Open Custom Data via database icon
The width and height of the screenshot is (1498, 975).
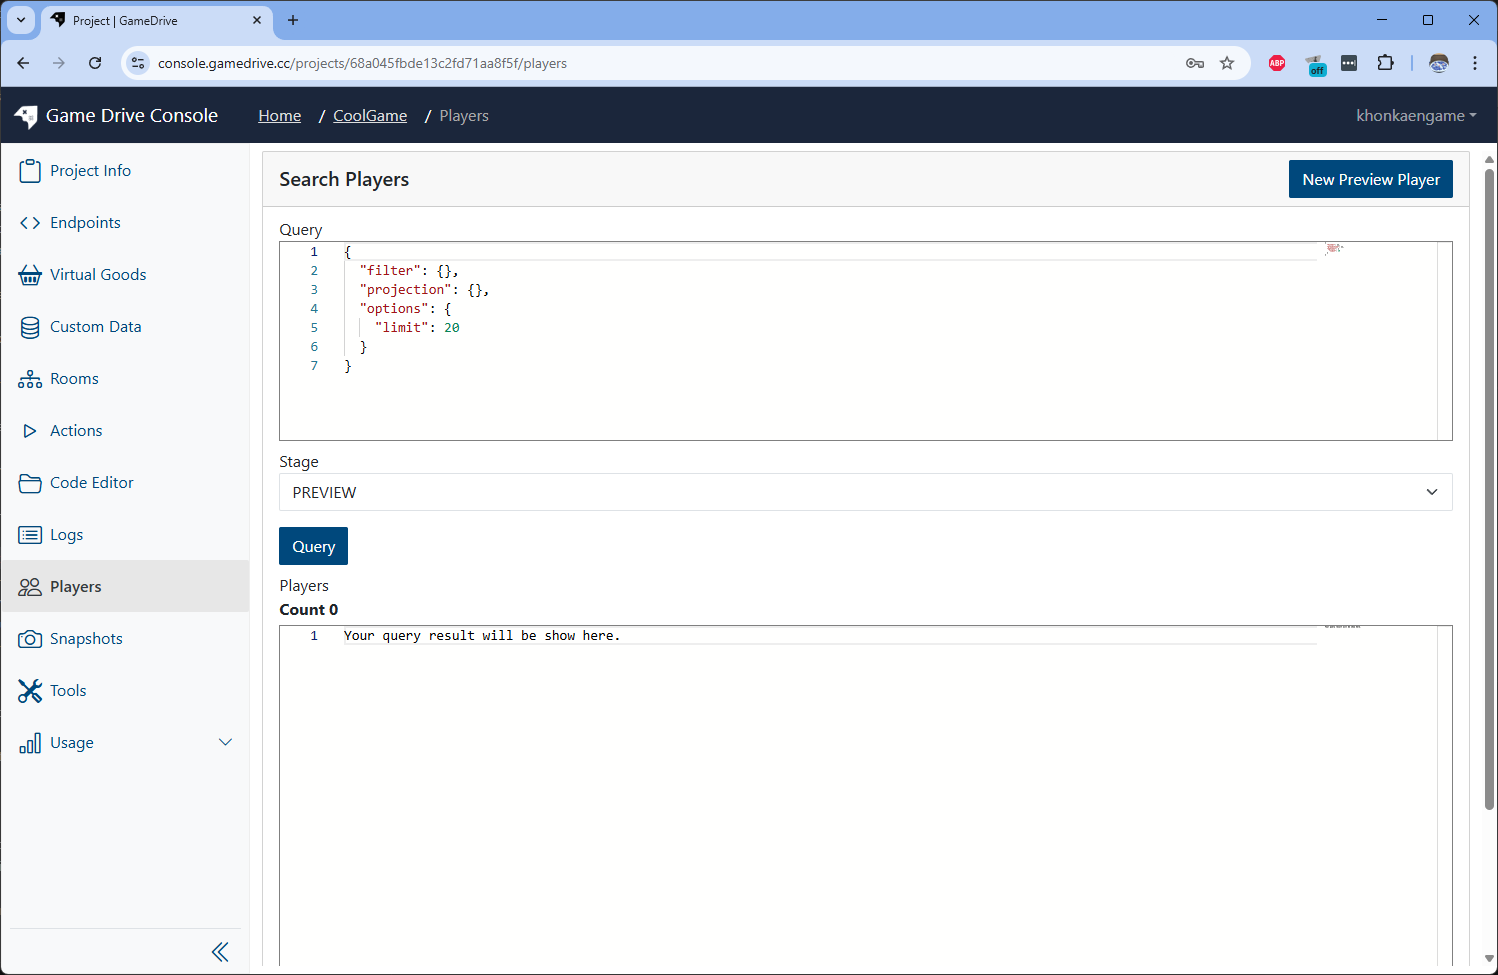tap(30, 327)
